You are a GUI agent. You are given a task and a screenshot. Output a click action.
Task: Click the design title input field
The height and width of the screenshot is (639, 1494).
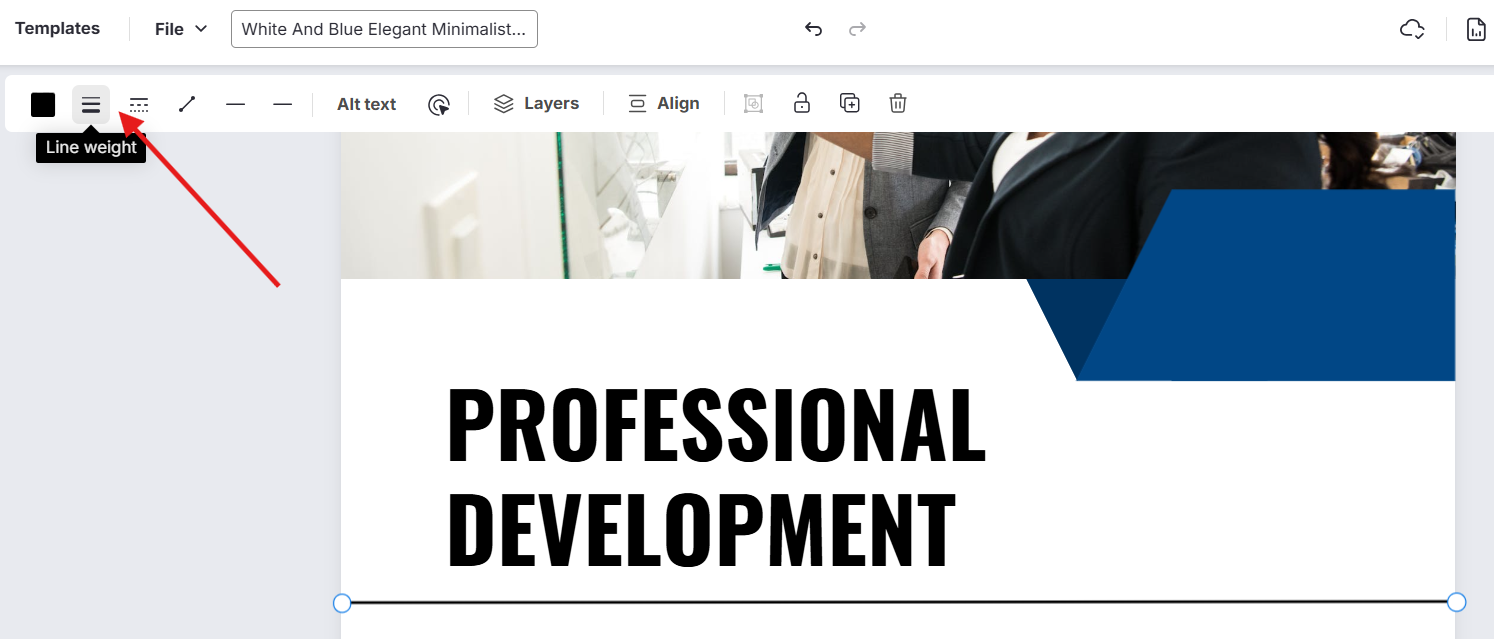point(384,29)
